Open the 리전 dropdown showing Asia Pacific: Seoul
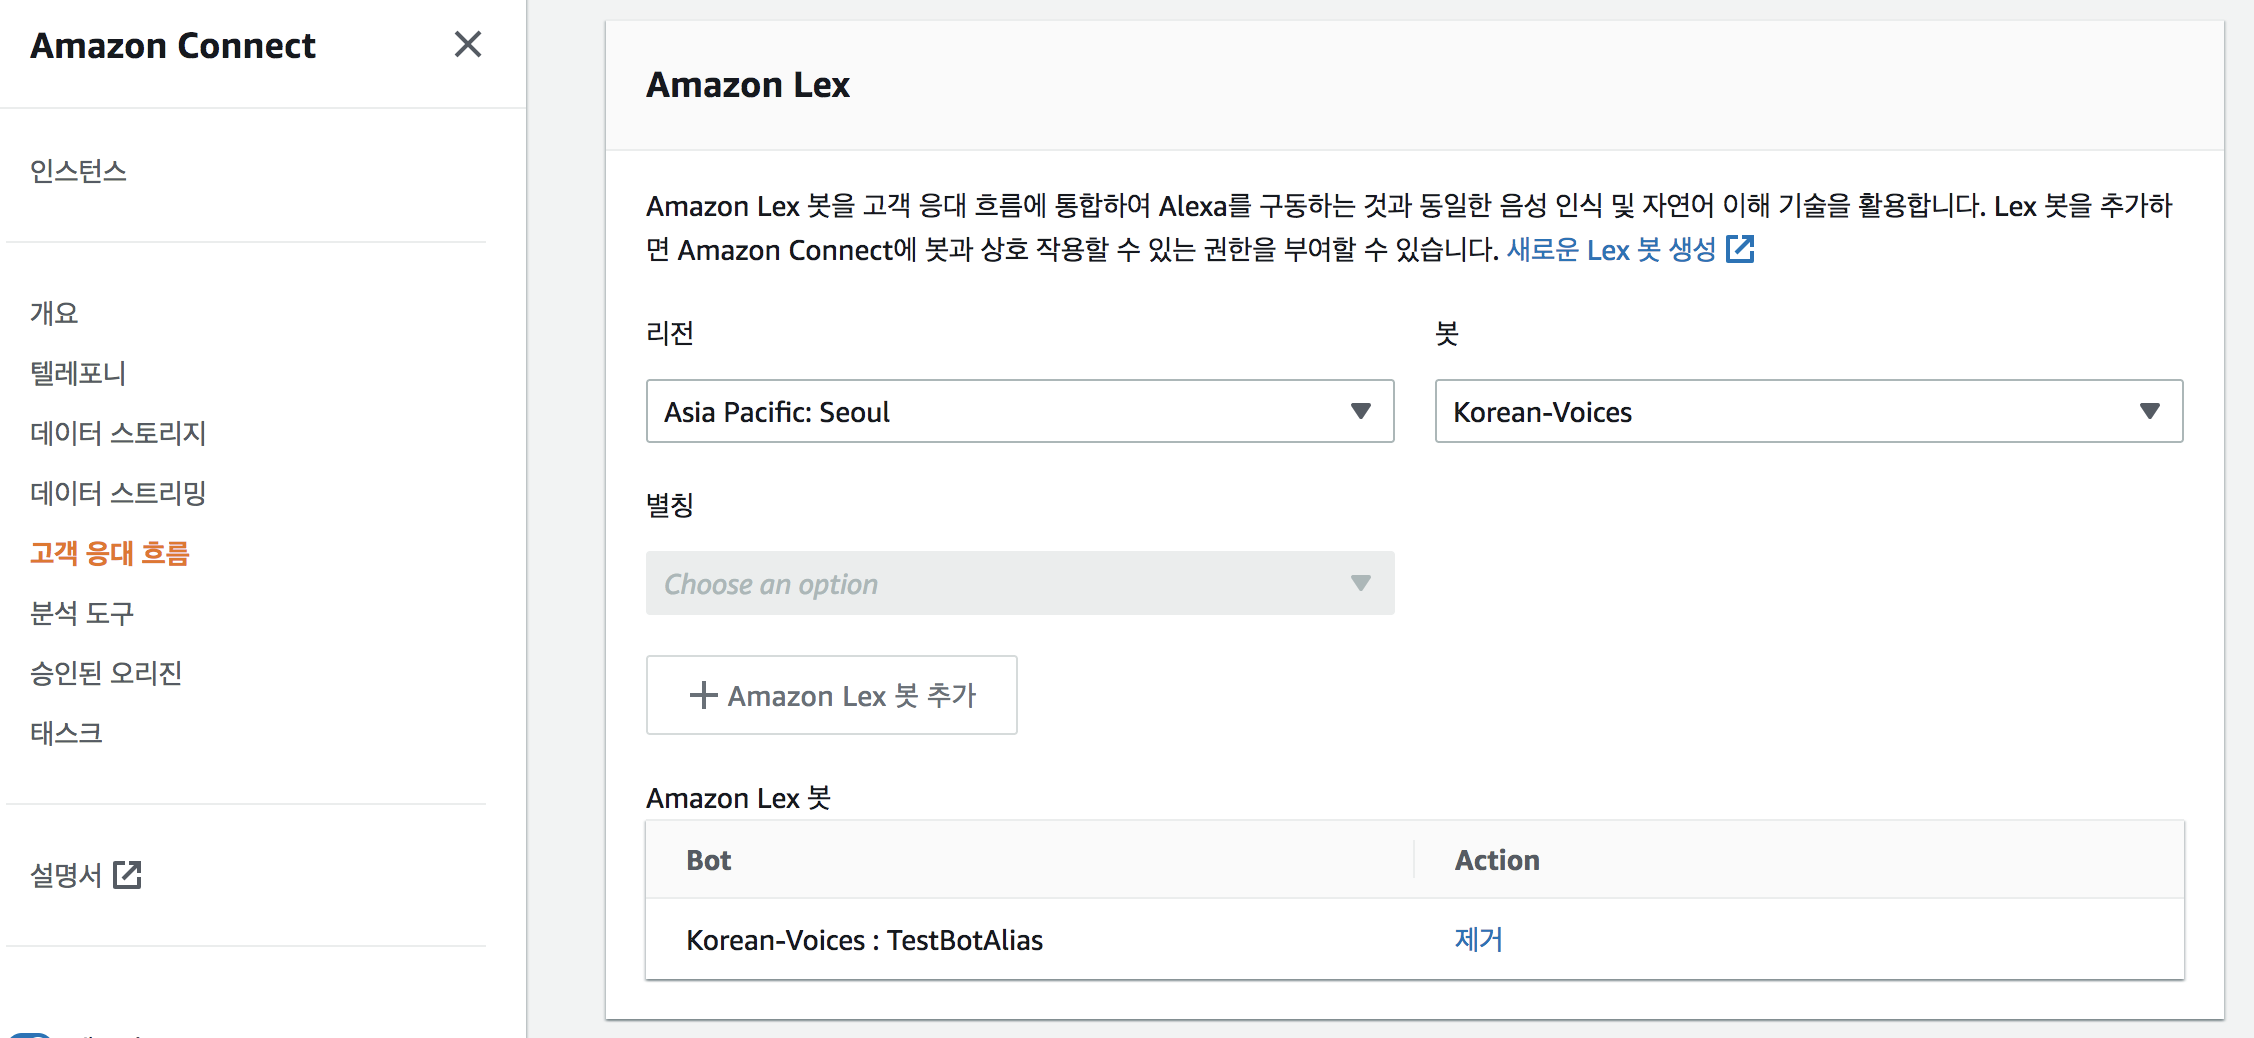The image size is (2254, 1038). click(x=1019, y=411)
